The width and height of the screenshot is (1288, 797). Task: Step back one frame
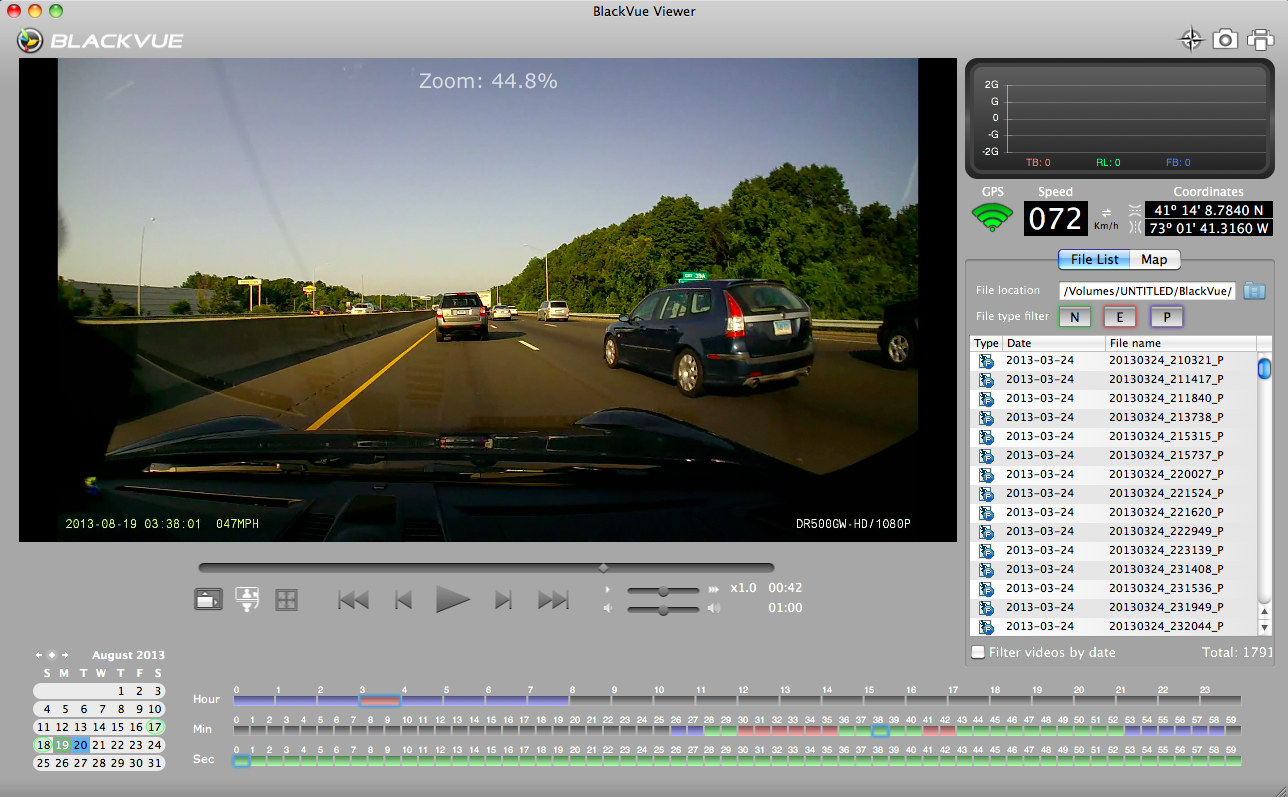(403, 600)
